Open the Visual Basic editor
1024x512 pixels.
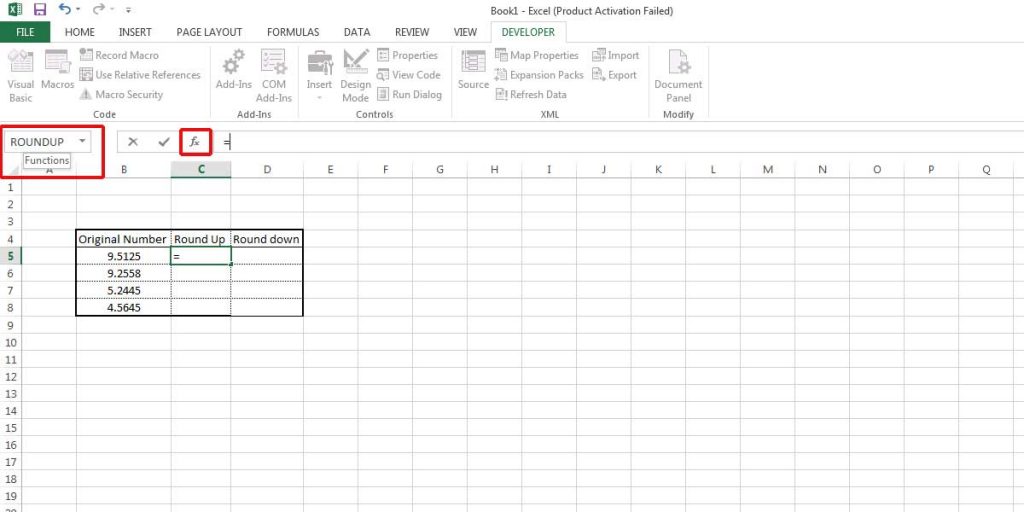[x=20, y=76]
